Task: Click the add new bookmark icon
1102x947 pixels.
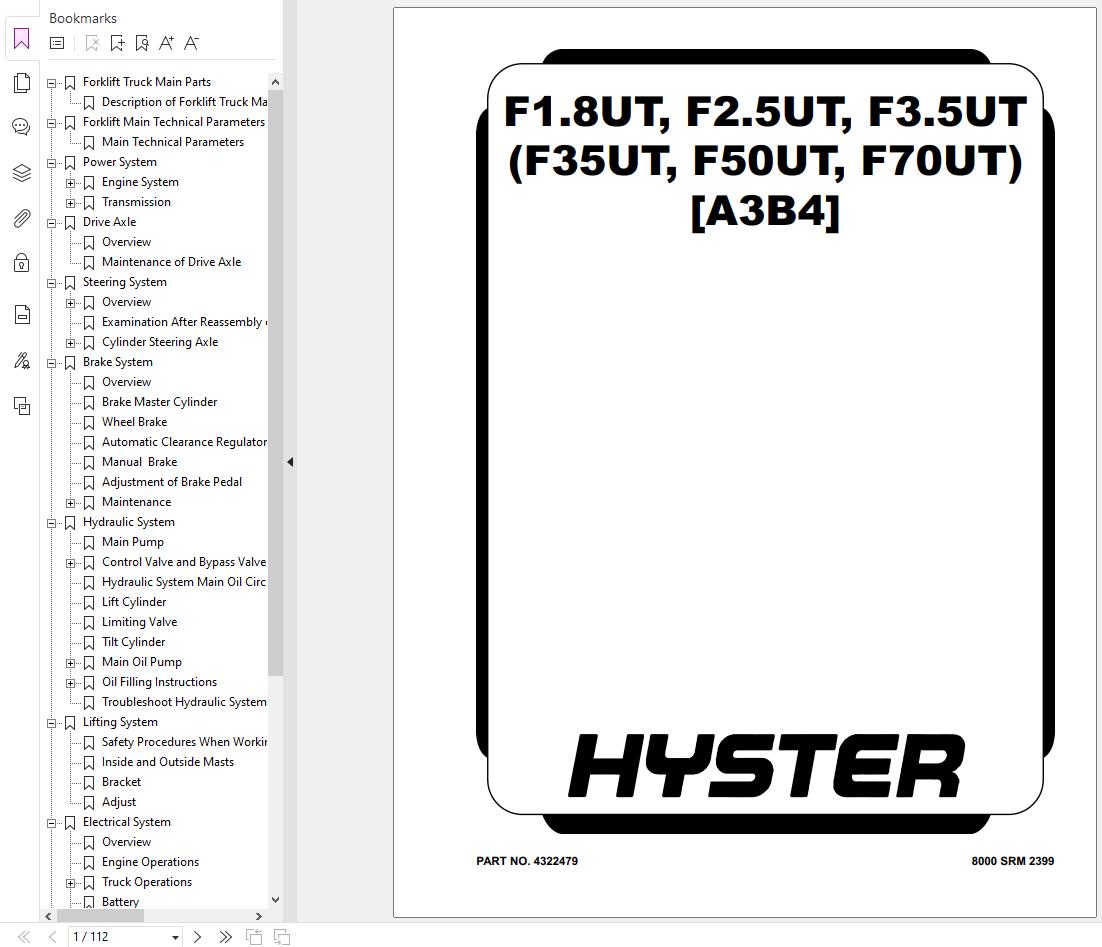Action: (x=117, y=44)
